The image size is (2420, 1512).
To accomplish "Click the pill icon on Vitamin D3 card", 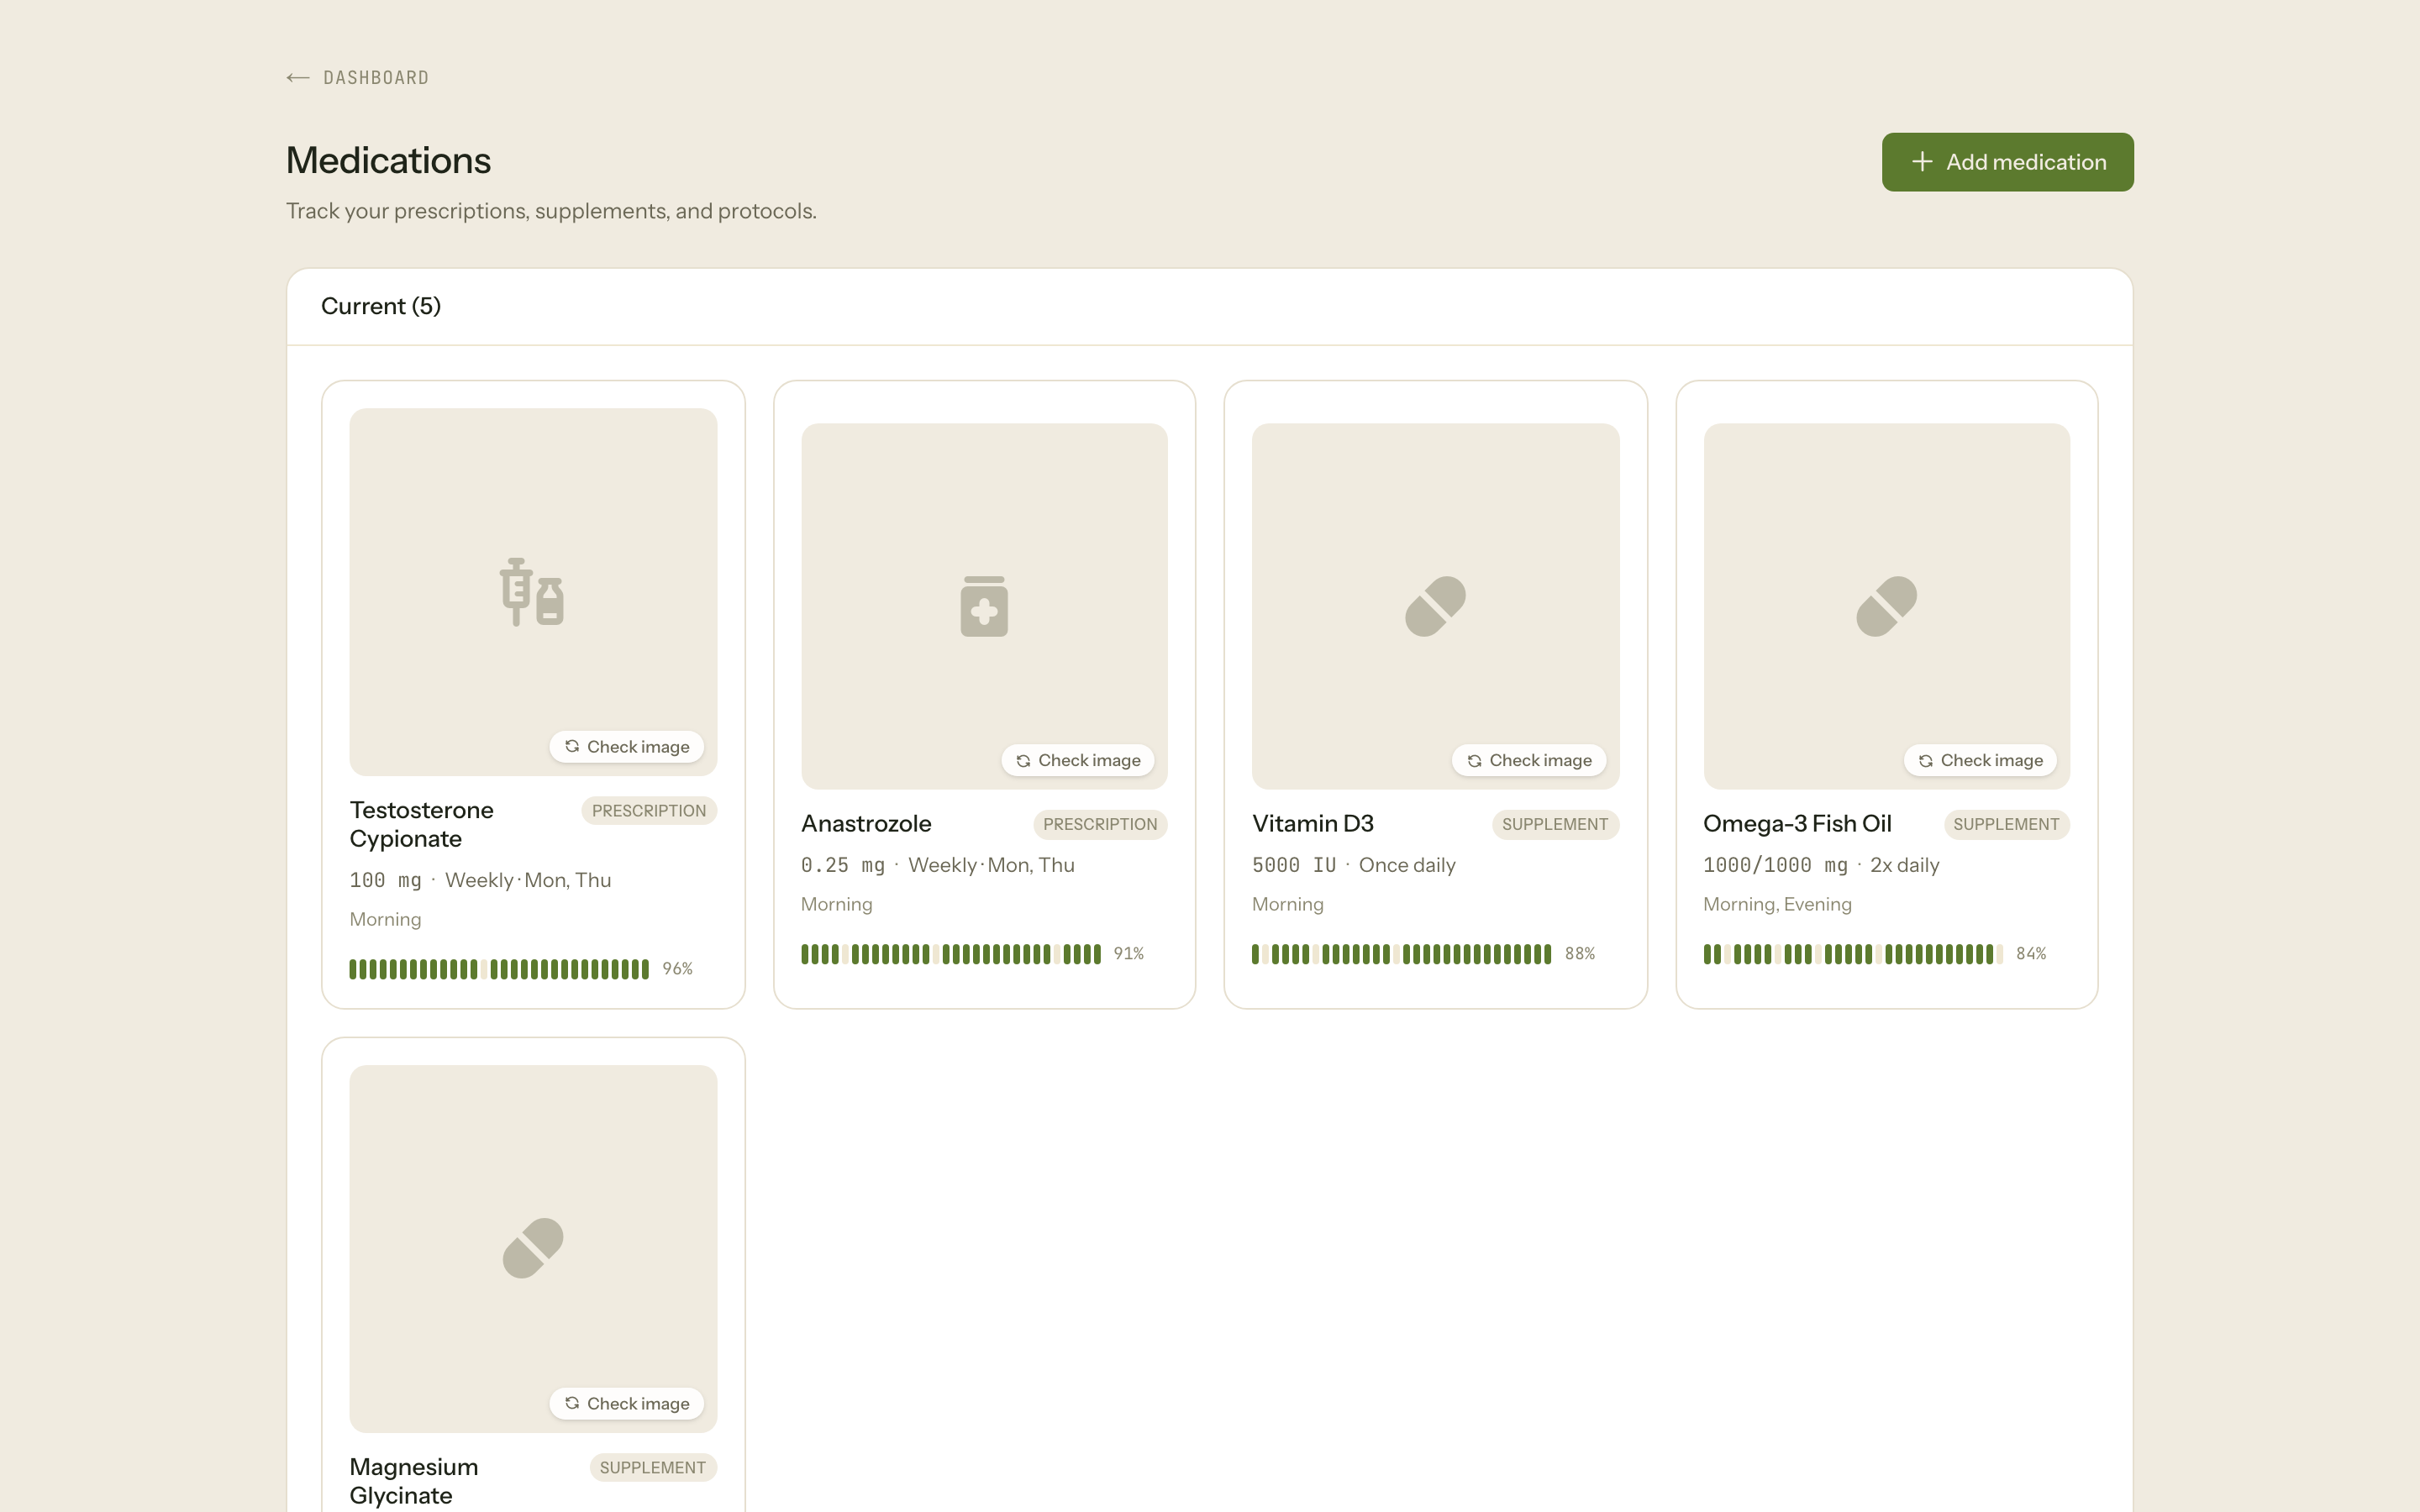I will pos(1435,606).
